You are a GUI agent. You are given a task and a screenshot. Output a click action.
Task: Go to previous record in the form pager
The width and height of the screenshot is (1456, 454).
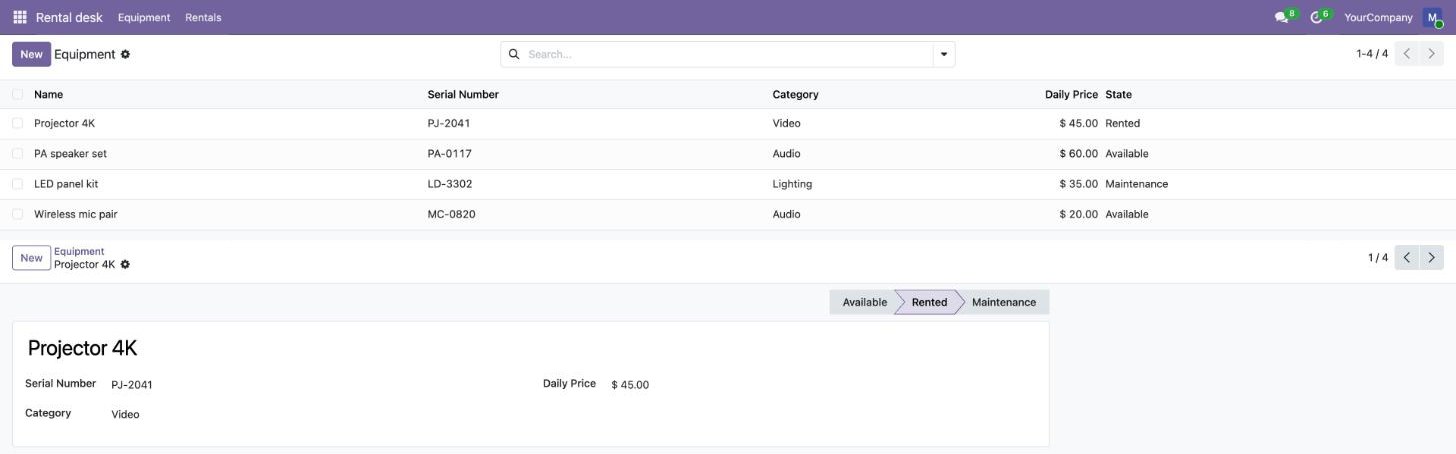pyautogui.click(x=1407, y=258)
